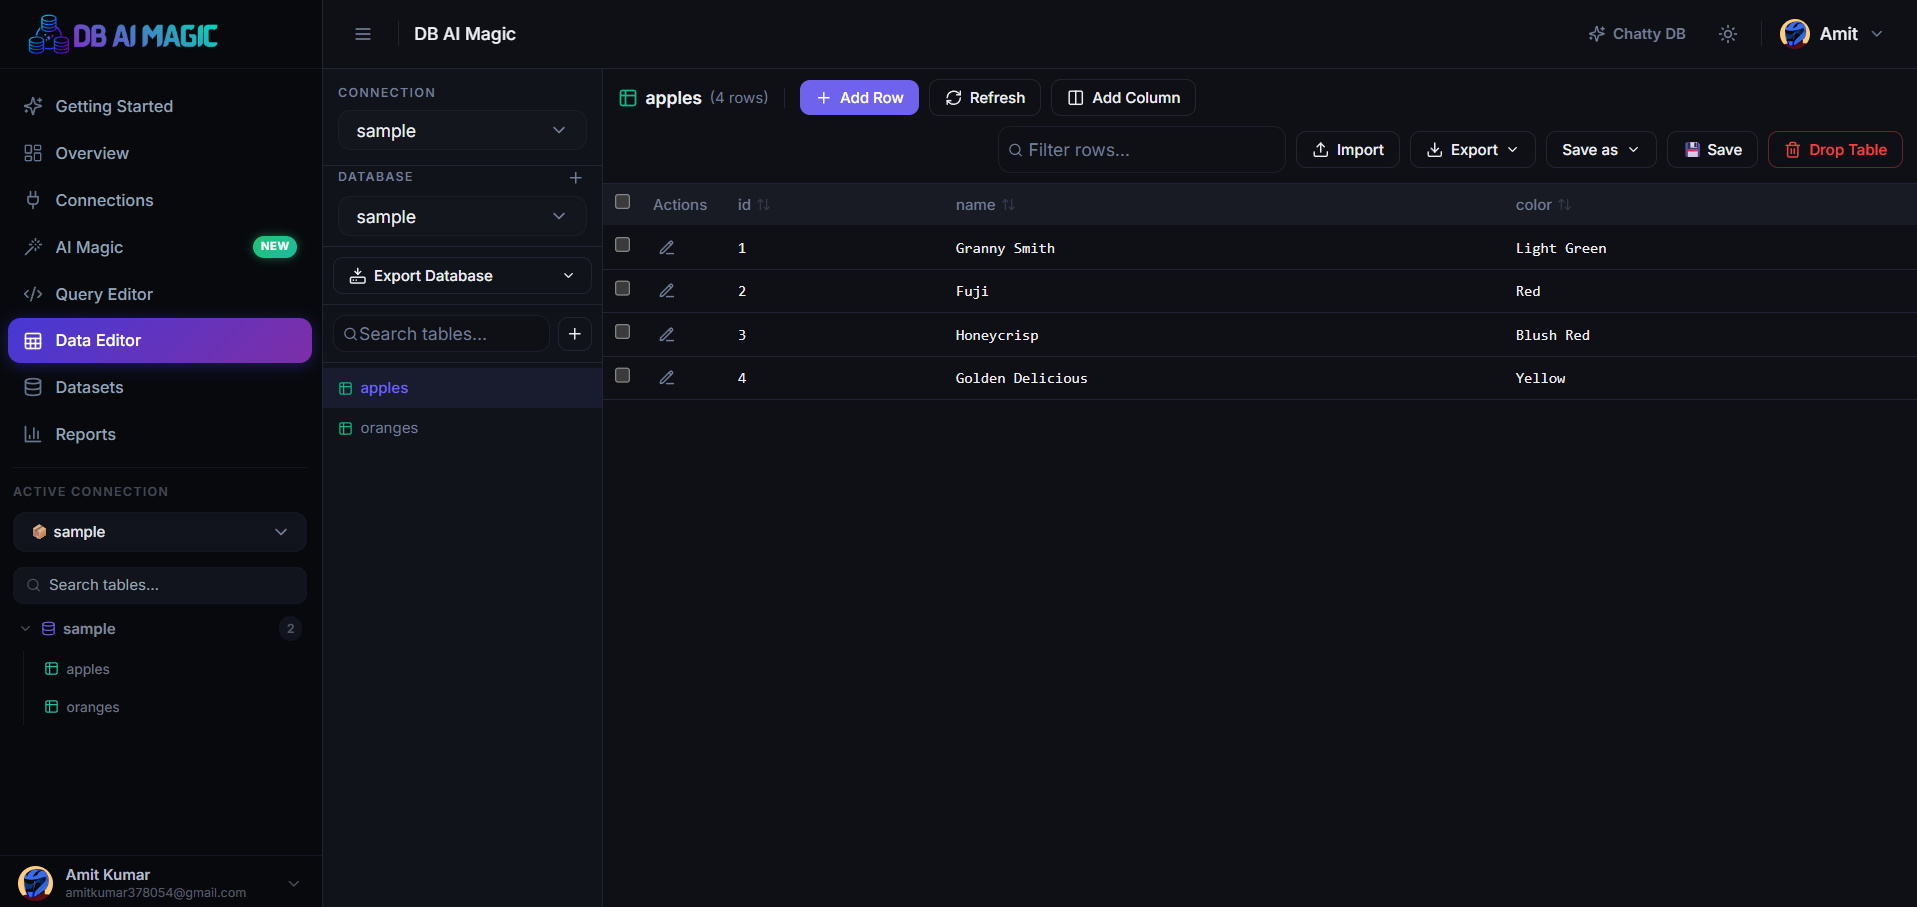1917x907 pixels.
Task: Open the Database sample dropdown
Action: [x=462, y=217]
